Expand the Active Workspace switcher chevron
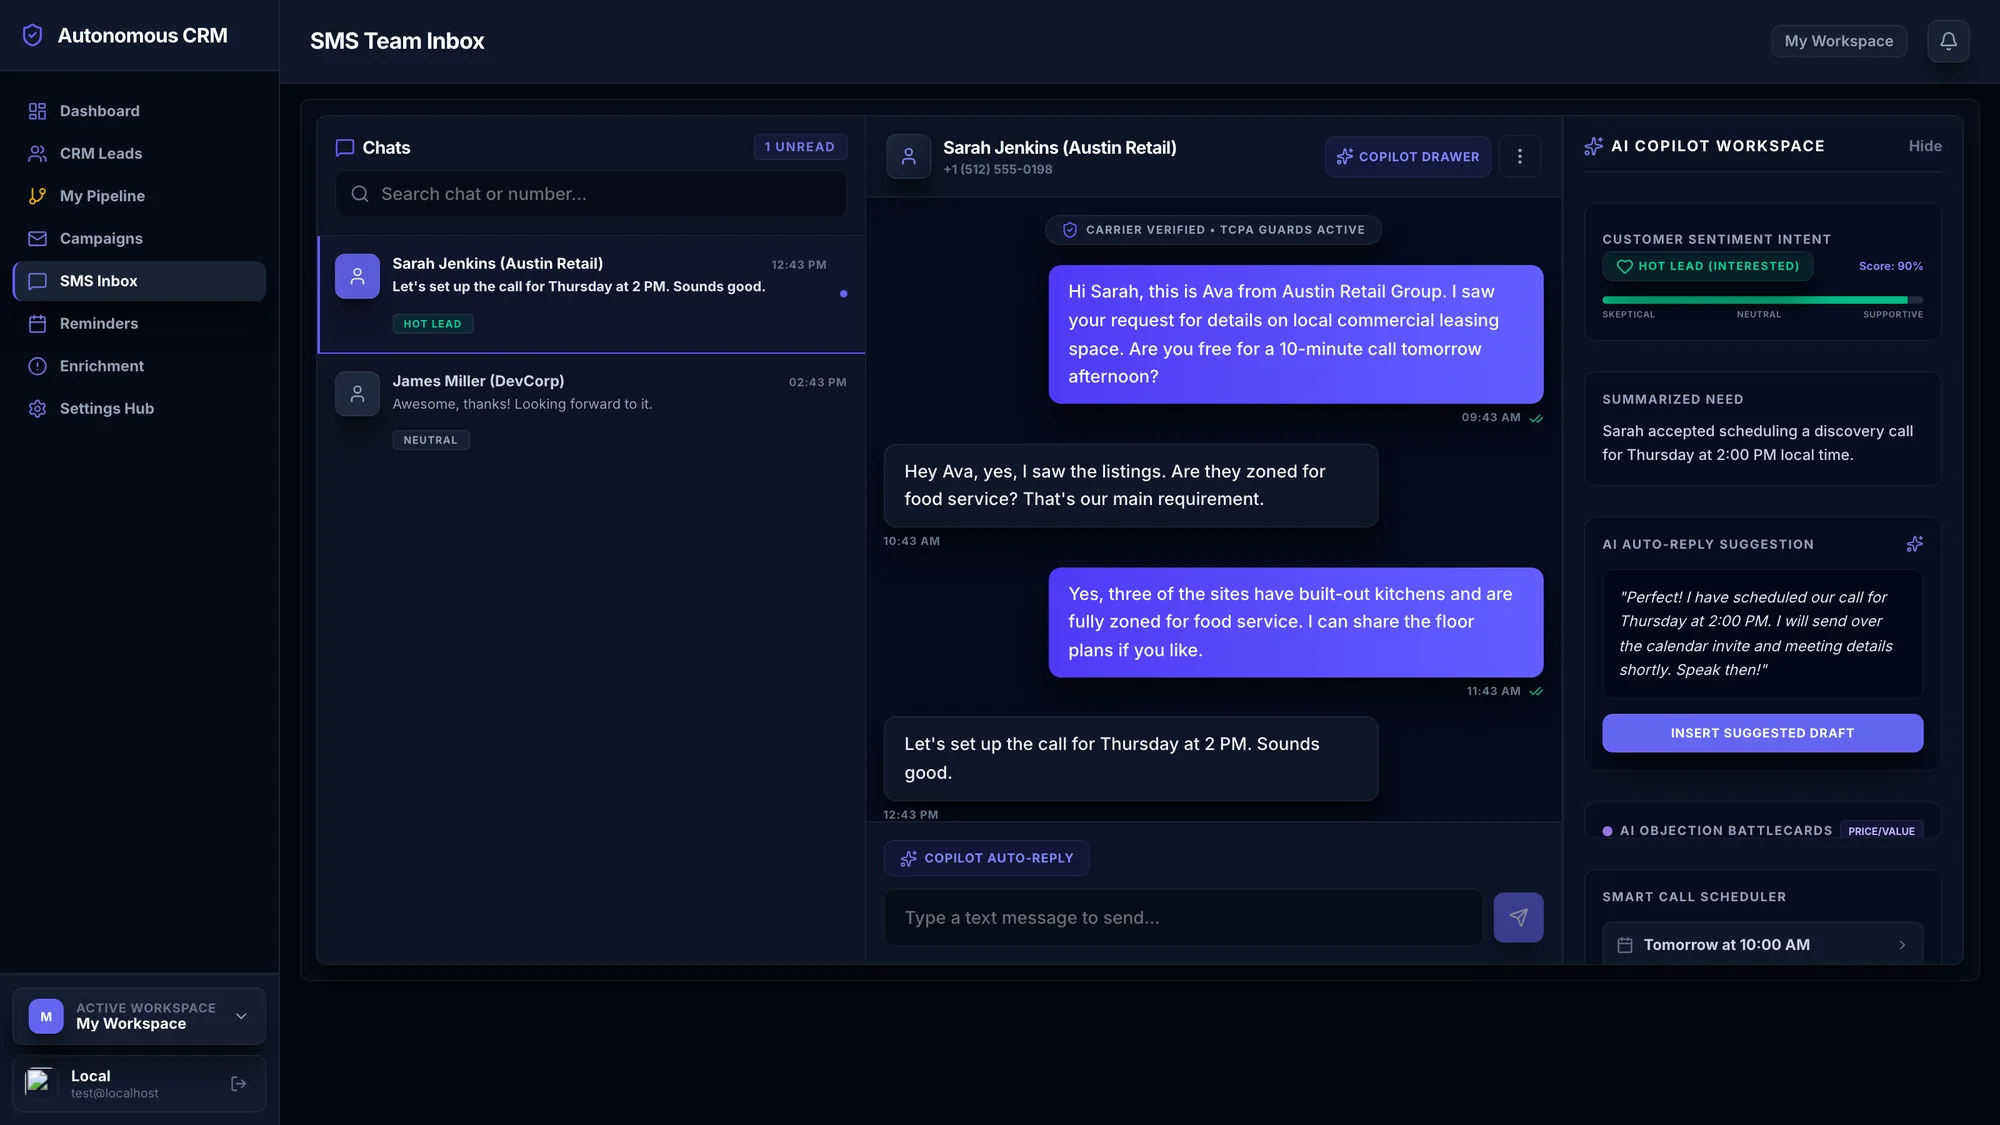 click(241, 1016)
